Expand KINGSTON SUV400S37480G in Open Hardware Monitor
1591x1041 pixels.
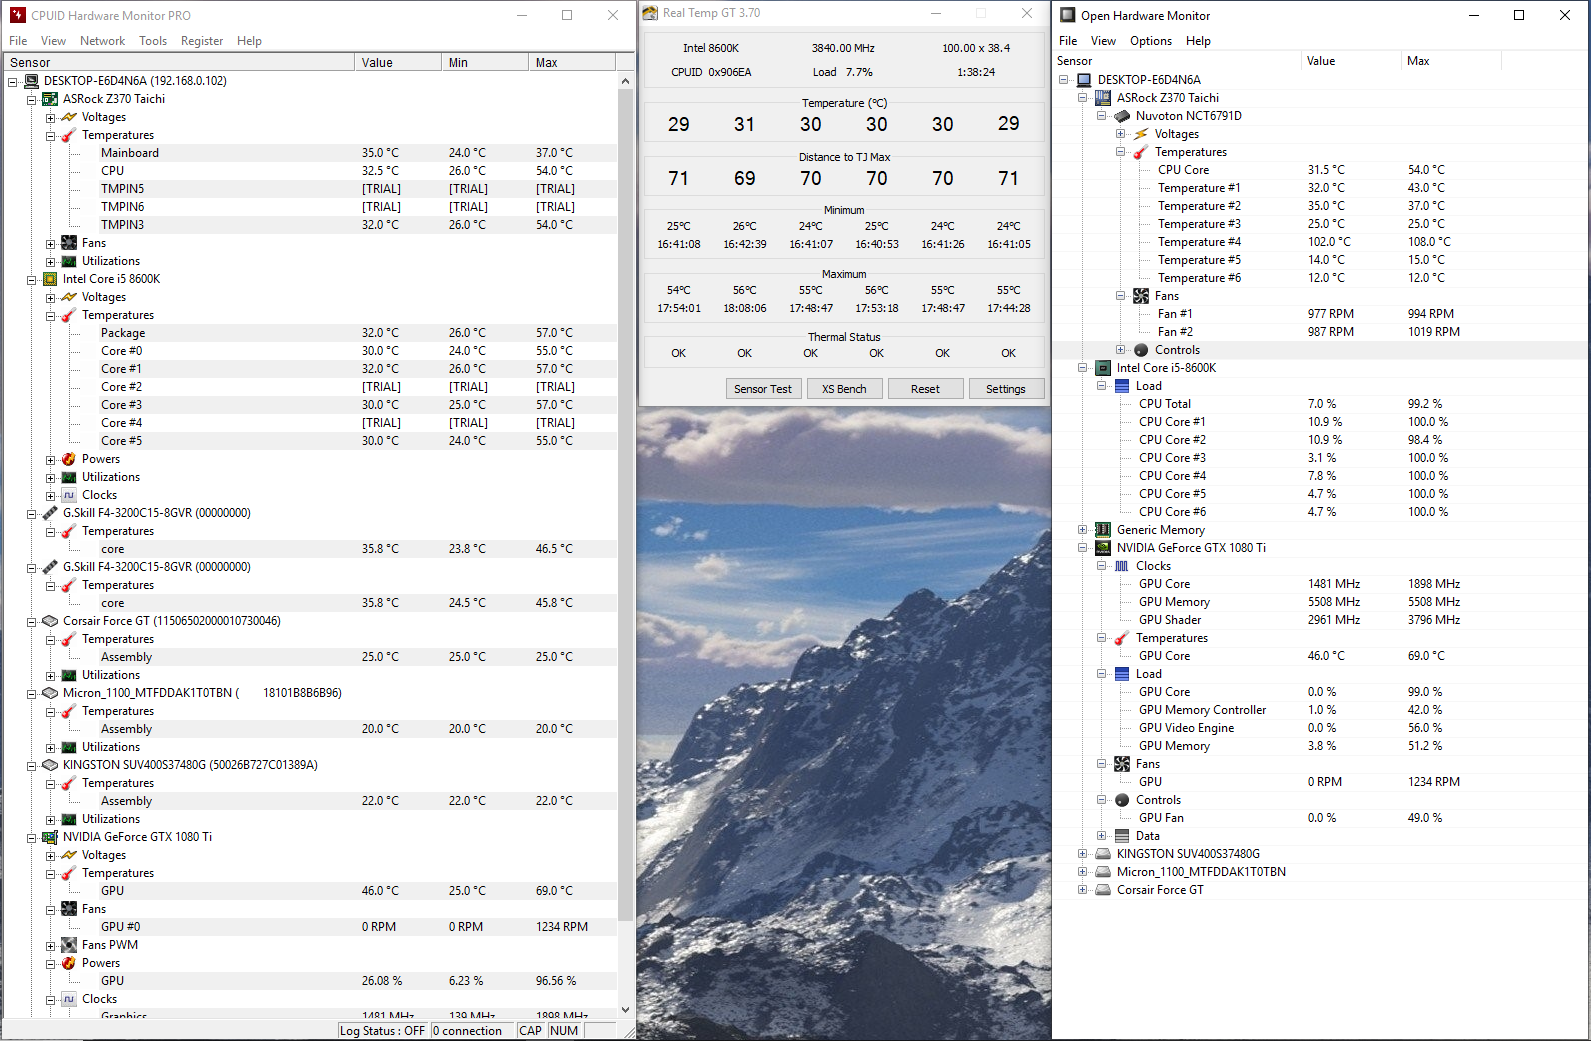tap(1082, 854)
